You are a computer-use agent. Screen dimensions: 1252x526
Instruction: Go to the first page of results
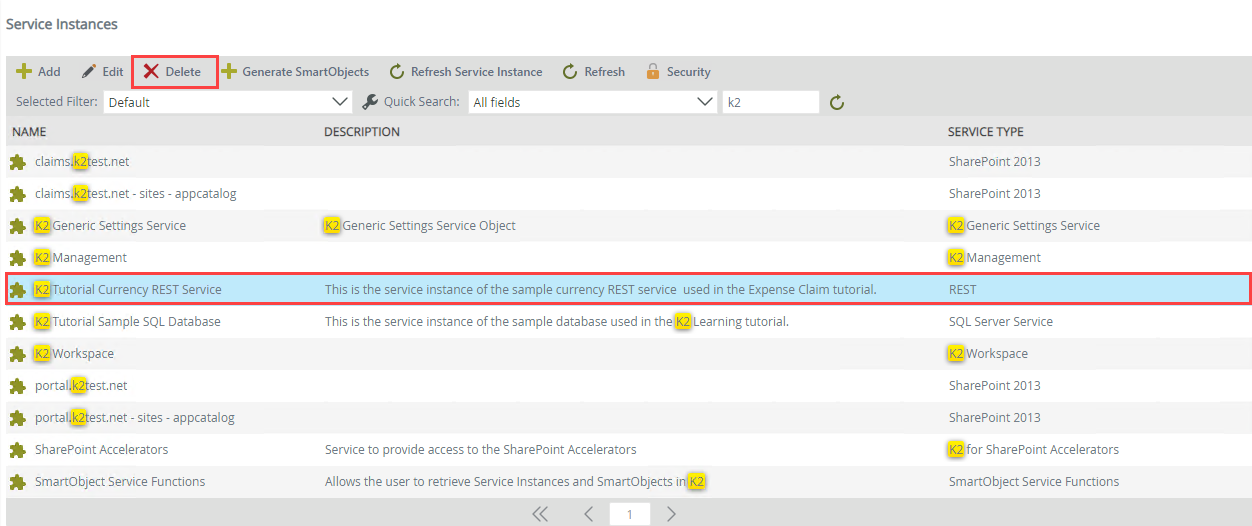[x=540, y=514]
